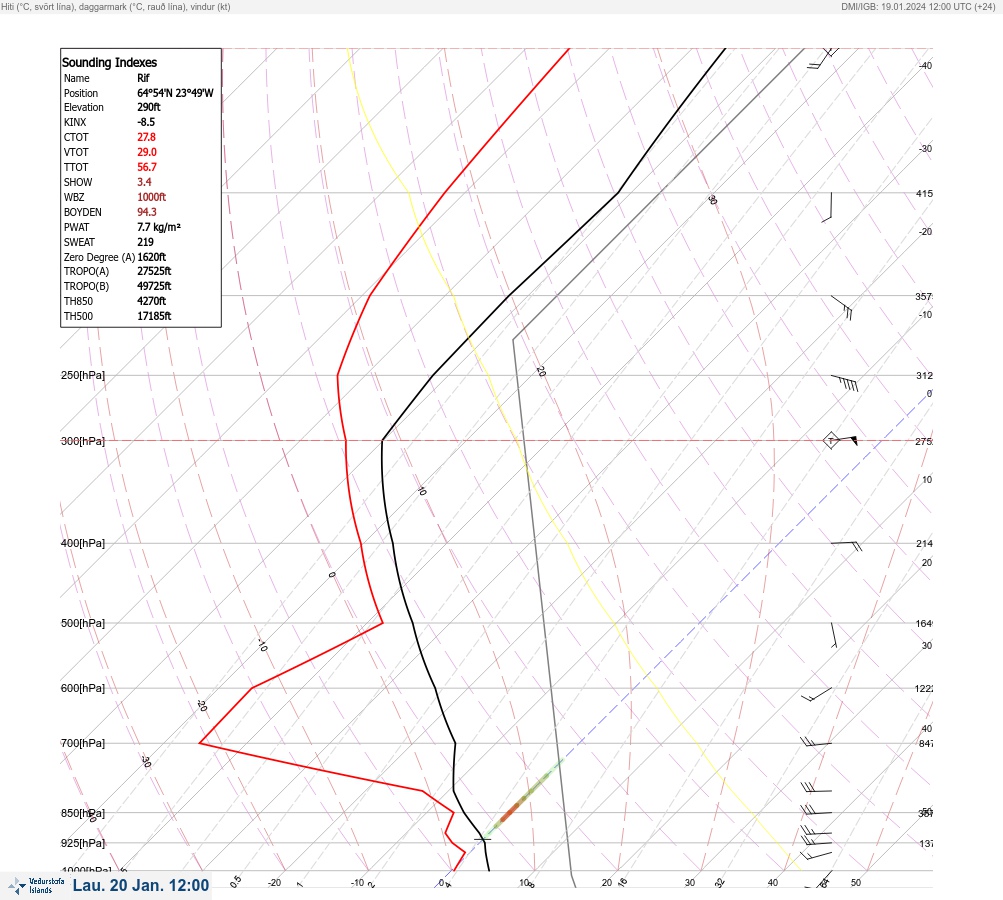Click the 300[hPa] pressure label
This screenshot has height=900, width=1003.
coord(83,441)
